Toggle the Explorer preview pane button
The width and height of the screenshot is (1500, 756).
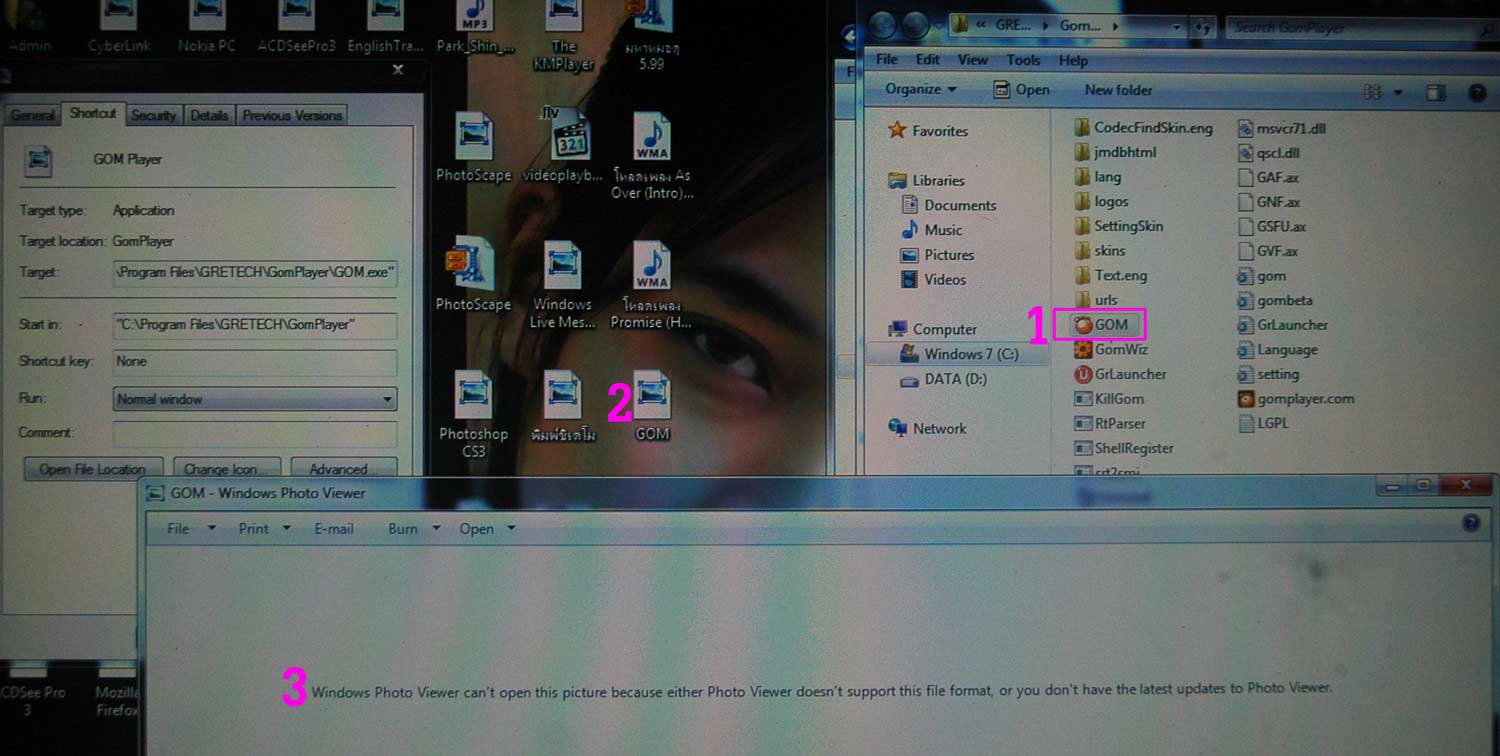pos(1436,92)
